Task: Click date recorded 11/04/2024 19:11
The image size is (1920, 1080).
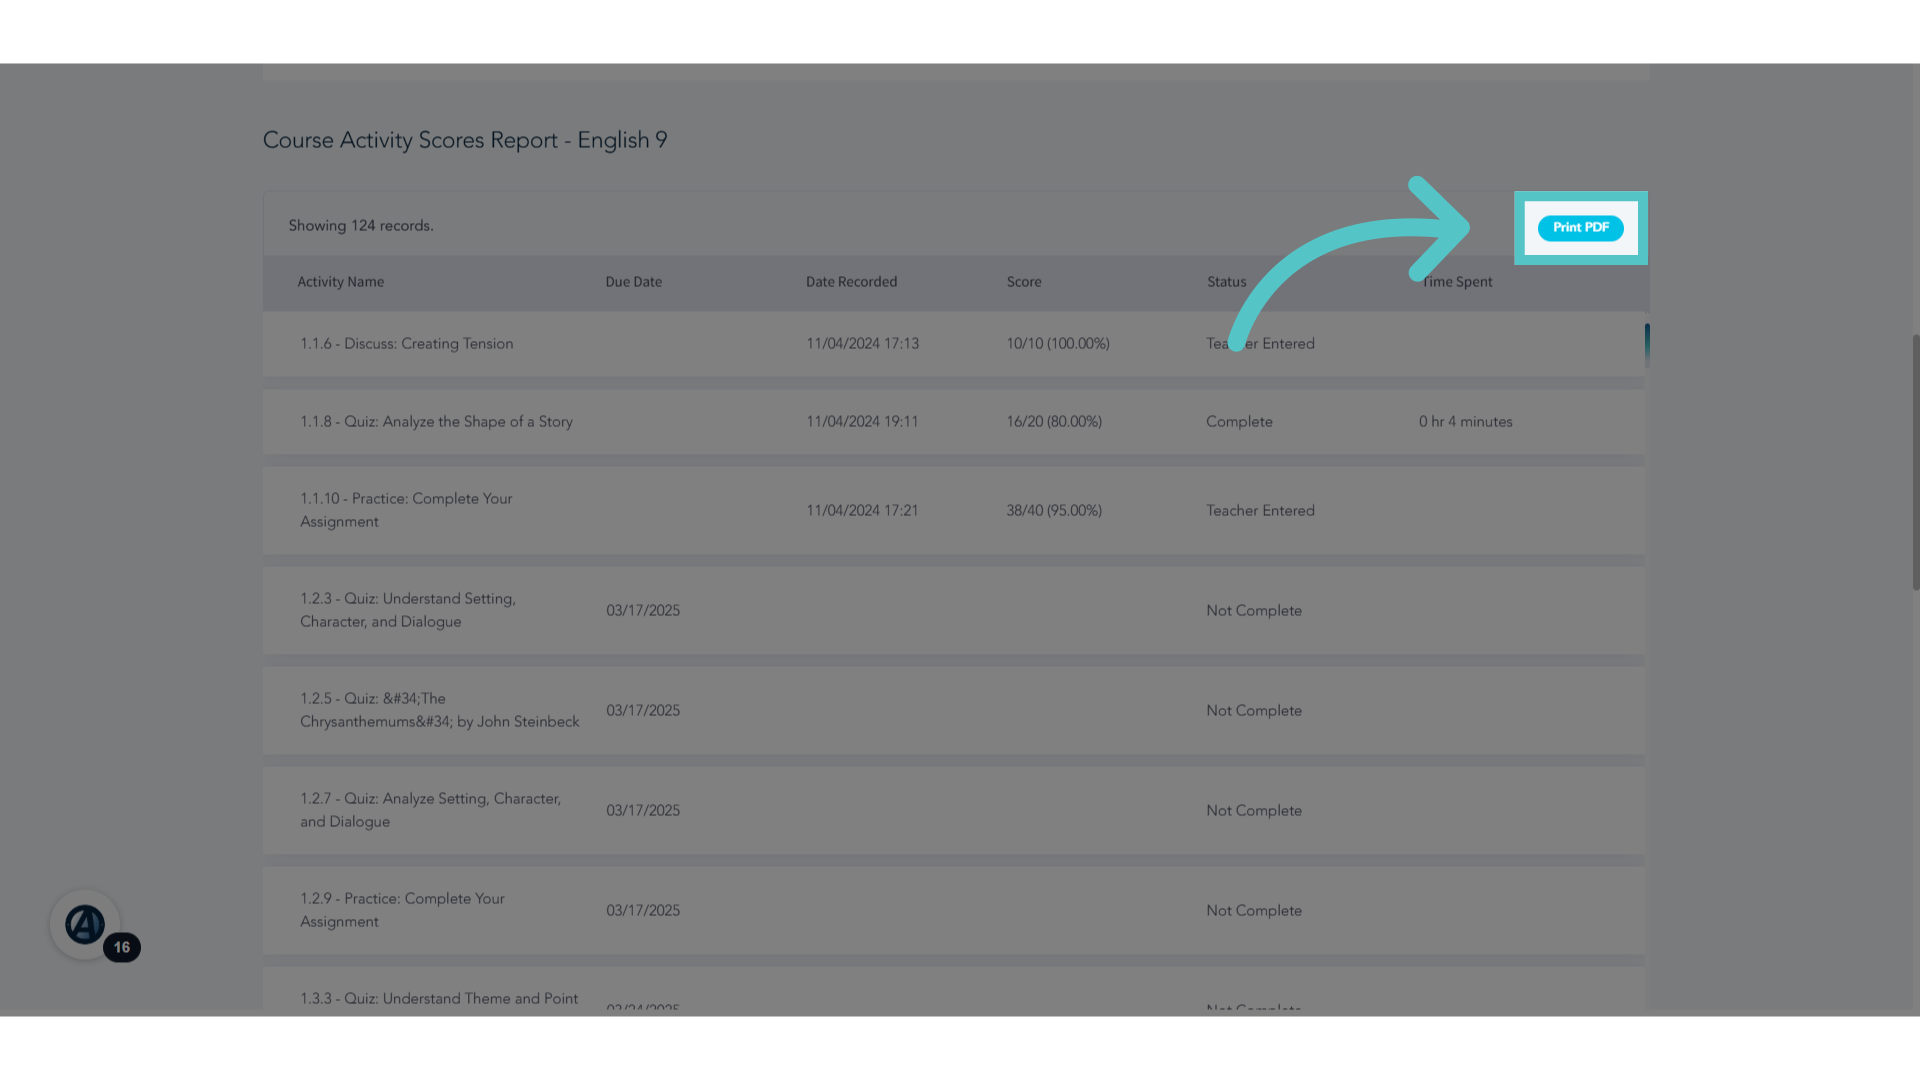Action: (x=862, y=422)
